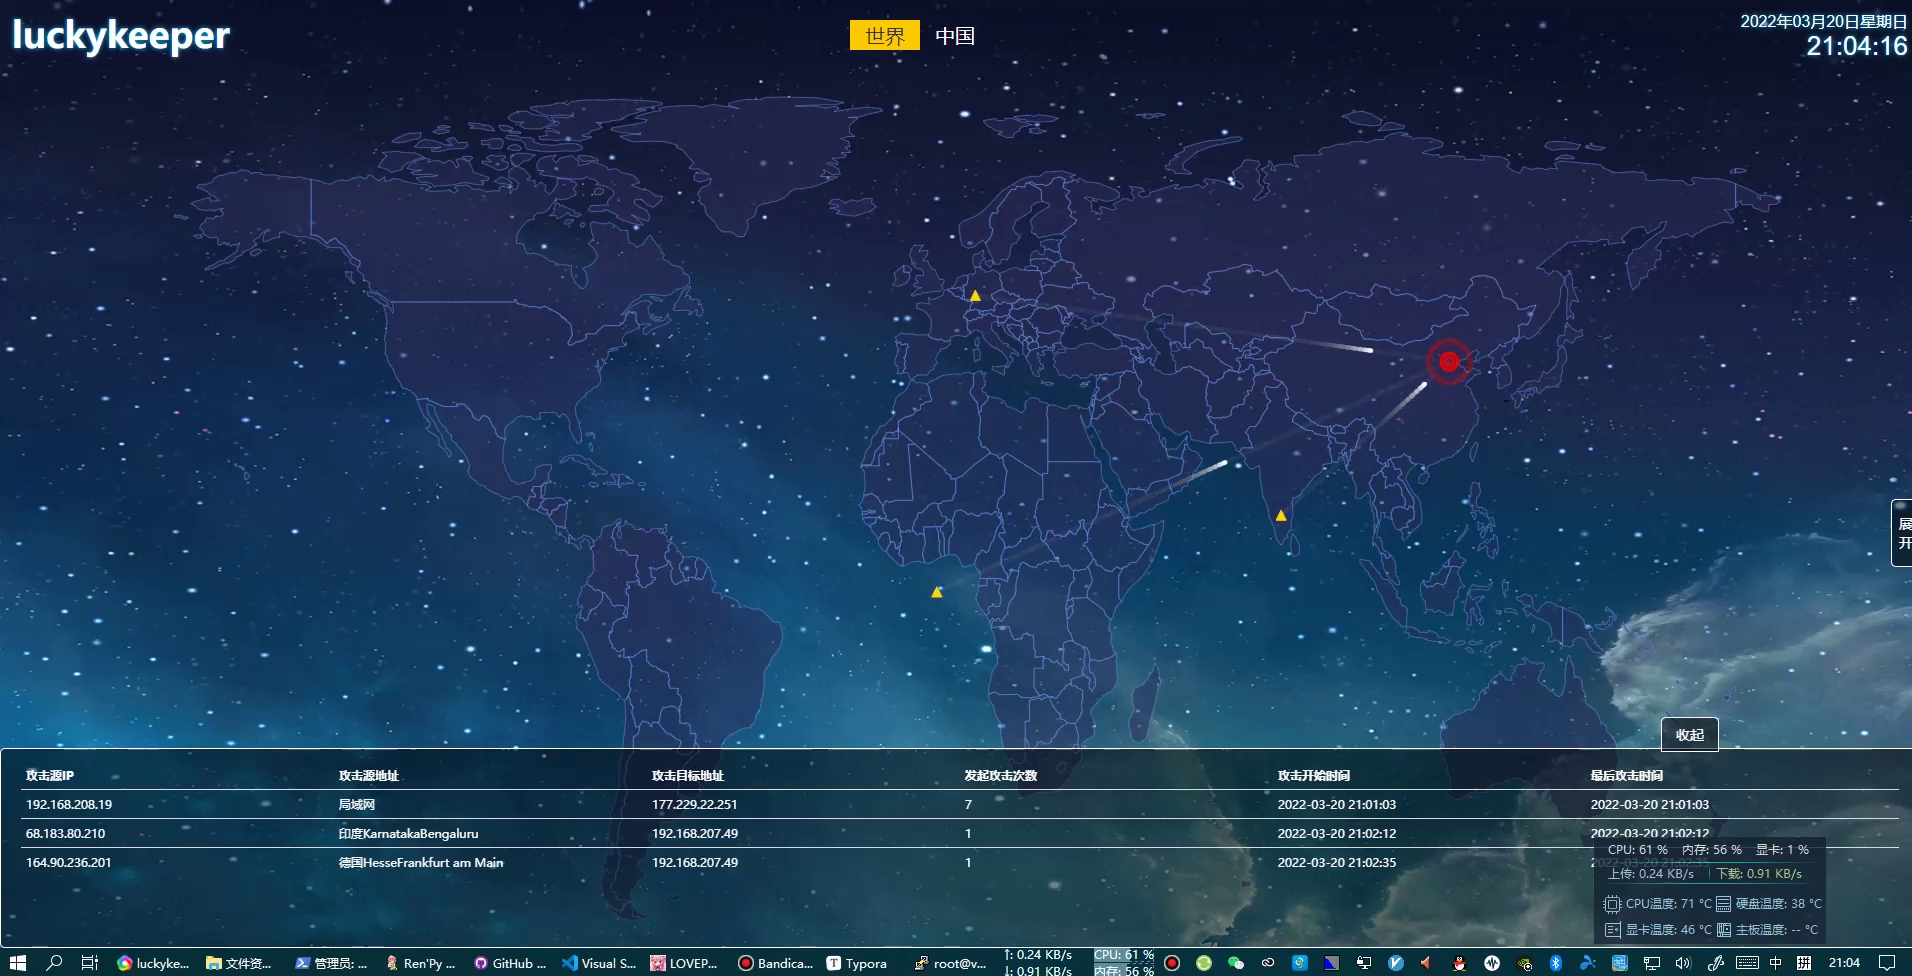The width and height of the screenshot is (1912, 976).
Task: Open Visual Studio Code from the taskbar
Action: [598, 963]
